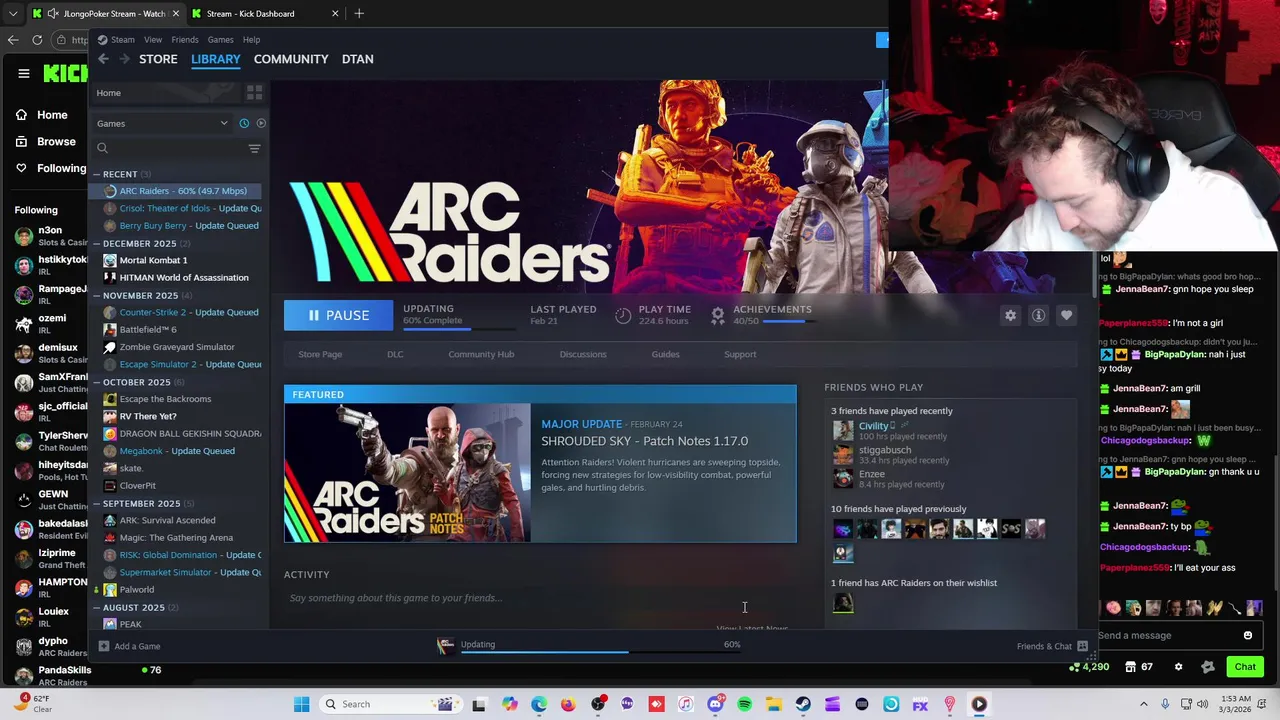Open the Kick hamburger menu icon
The width and height of the screenshot is (1280, 720).
coord(23,73)
